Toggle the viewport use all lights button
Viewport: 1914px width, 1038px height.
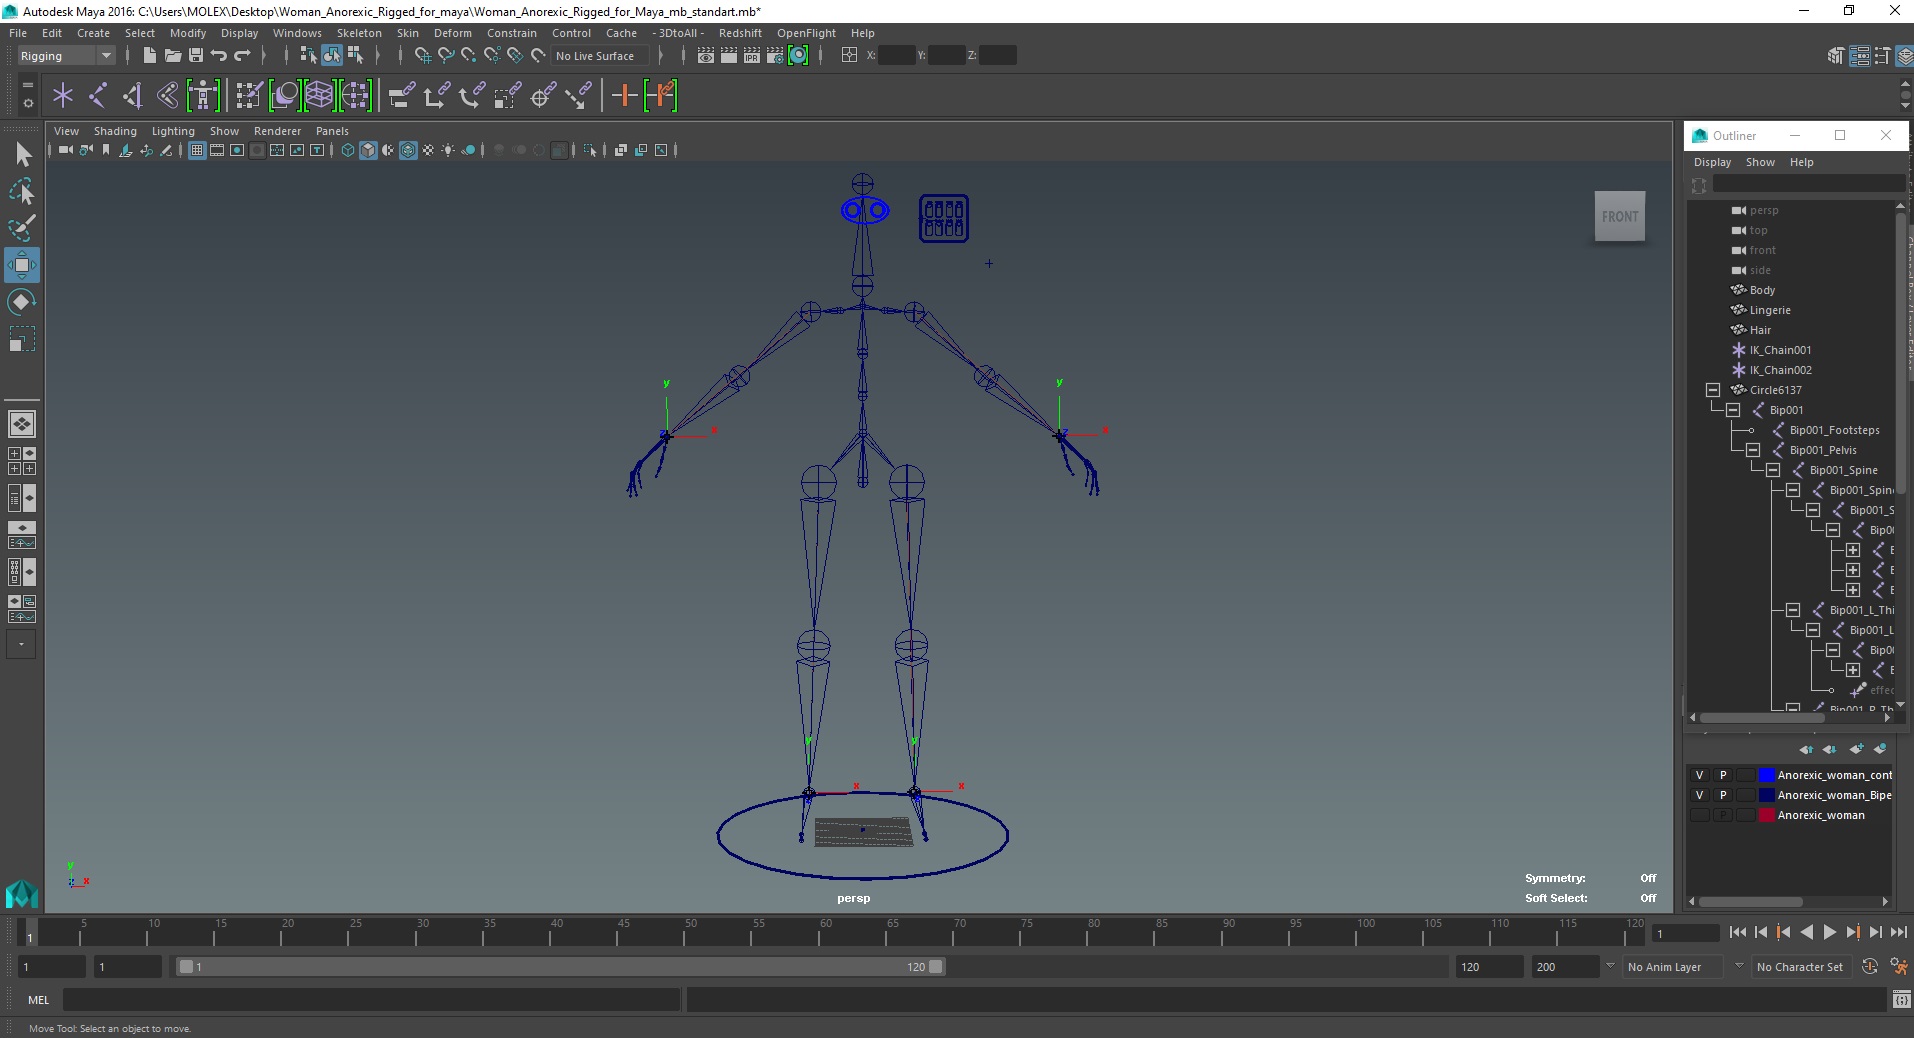coord(448,150)
